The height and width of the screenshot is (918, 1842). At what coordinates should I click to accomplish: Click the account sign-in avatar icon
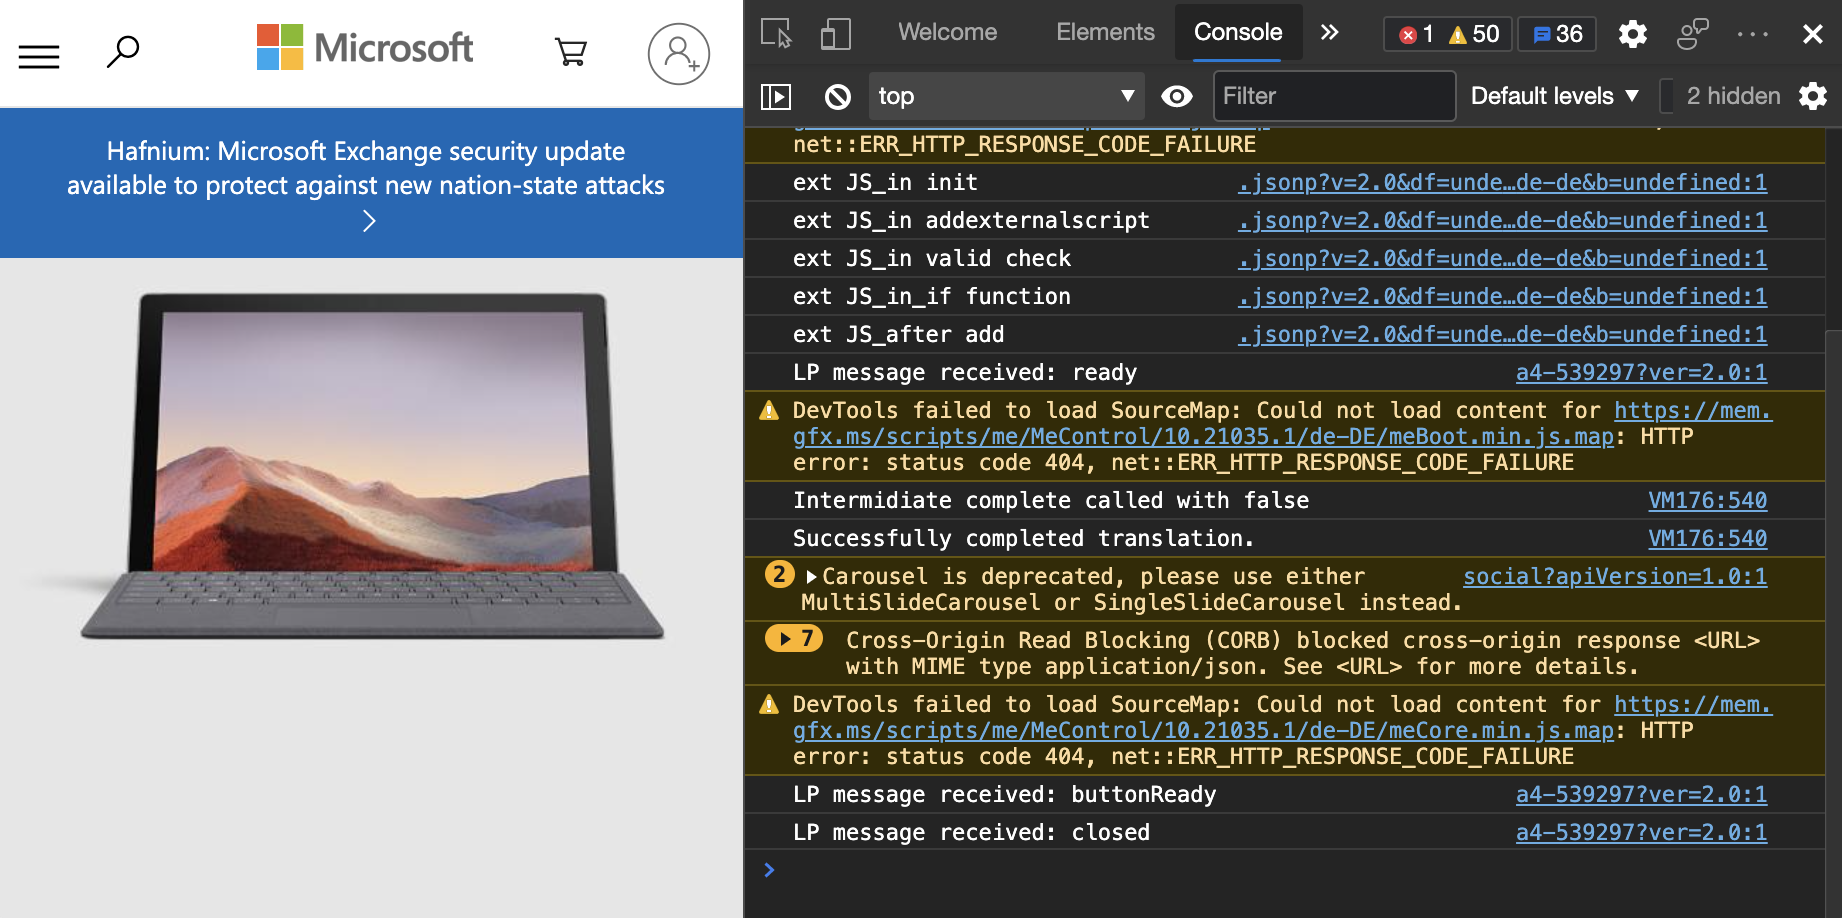pyautogui.click(x=679, y=54)
